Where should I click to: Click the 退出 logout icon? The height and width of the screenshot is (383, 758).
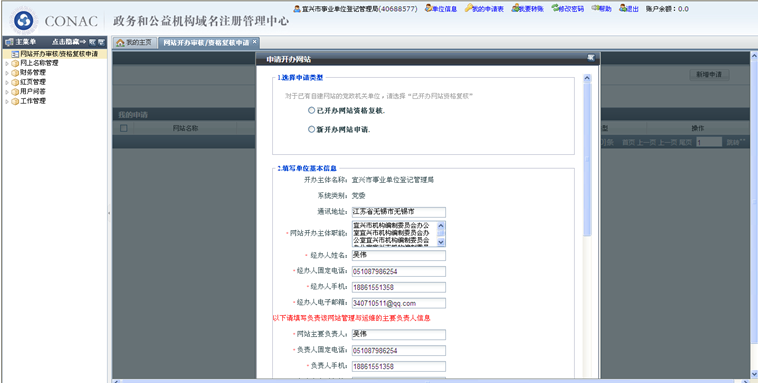[x=623, y=8]
